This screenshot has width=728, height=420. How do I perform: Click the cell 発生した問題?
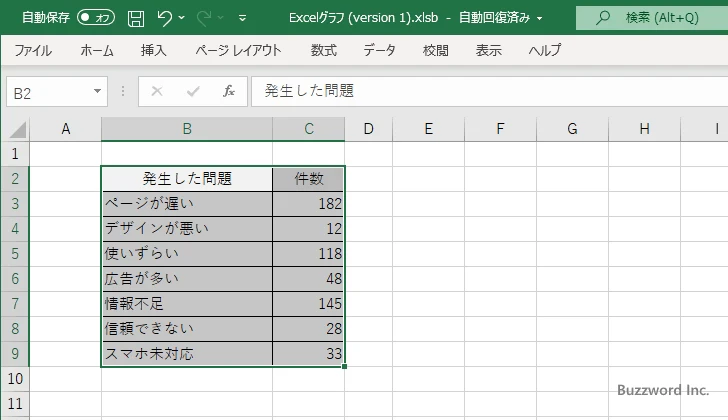pyautogui.click(x=187, y=179)
